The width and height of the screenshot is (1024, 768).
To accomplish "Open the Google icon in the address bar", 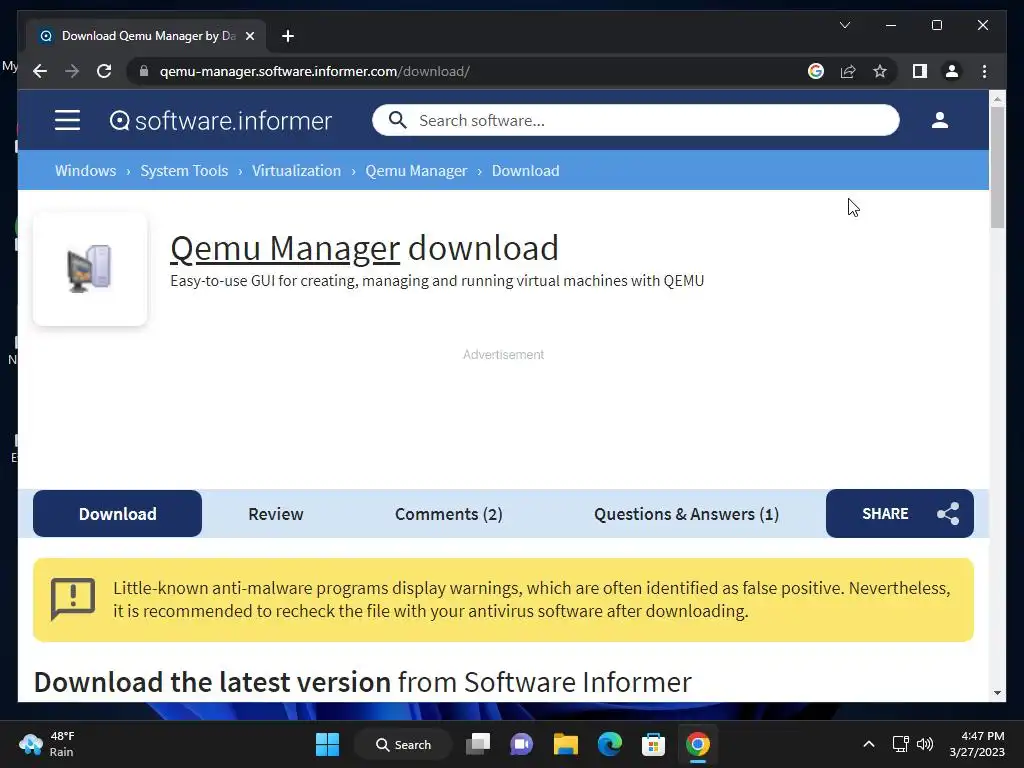I will coord(816,71).
